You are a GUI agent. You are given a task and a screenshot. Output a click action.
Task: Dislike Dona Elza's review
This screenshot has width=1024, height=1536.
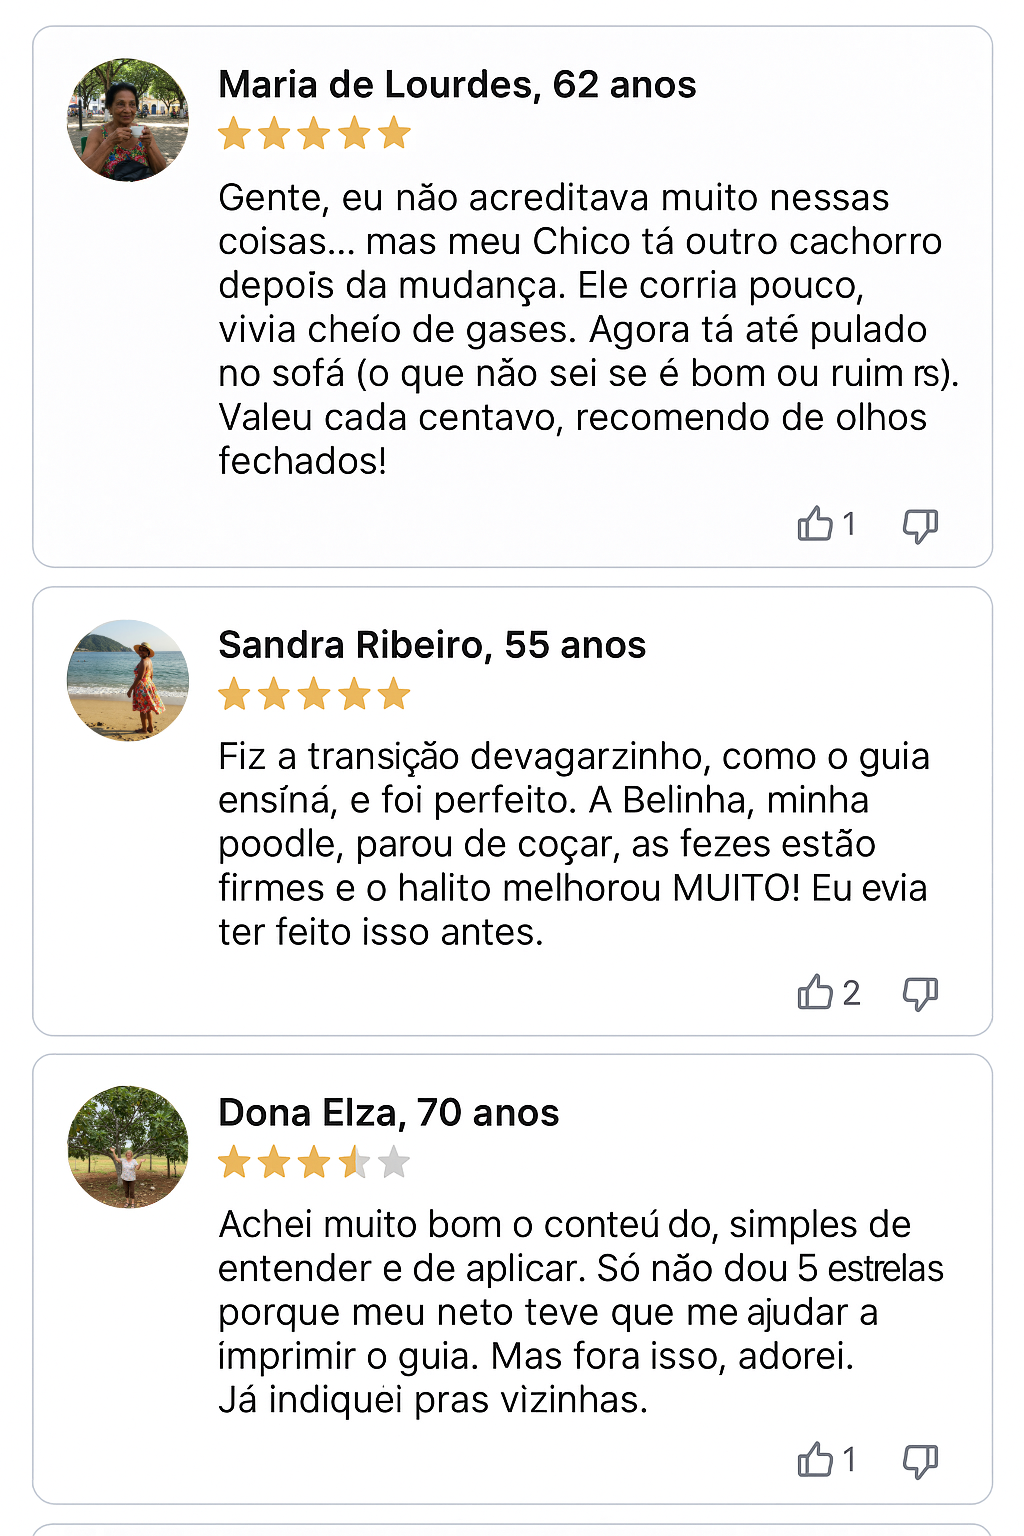click(920, 1462)
